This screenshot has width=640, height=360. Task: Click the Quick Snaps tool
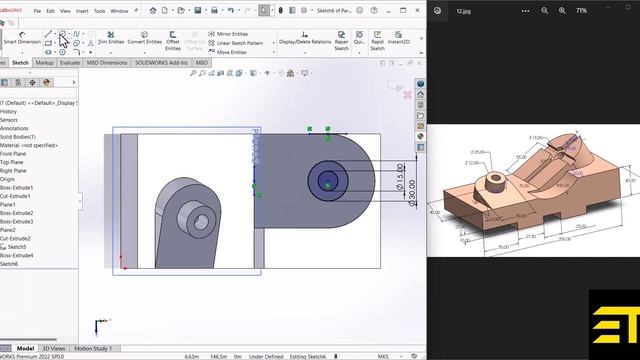coord(359,38)
